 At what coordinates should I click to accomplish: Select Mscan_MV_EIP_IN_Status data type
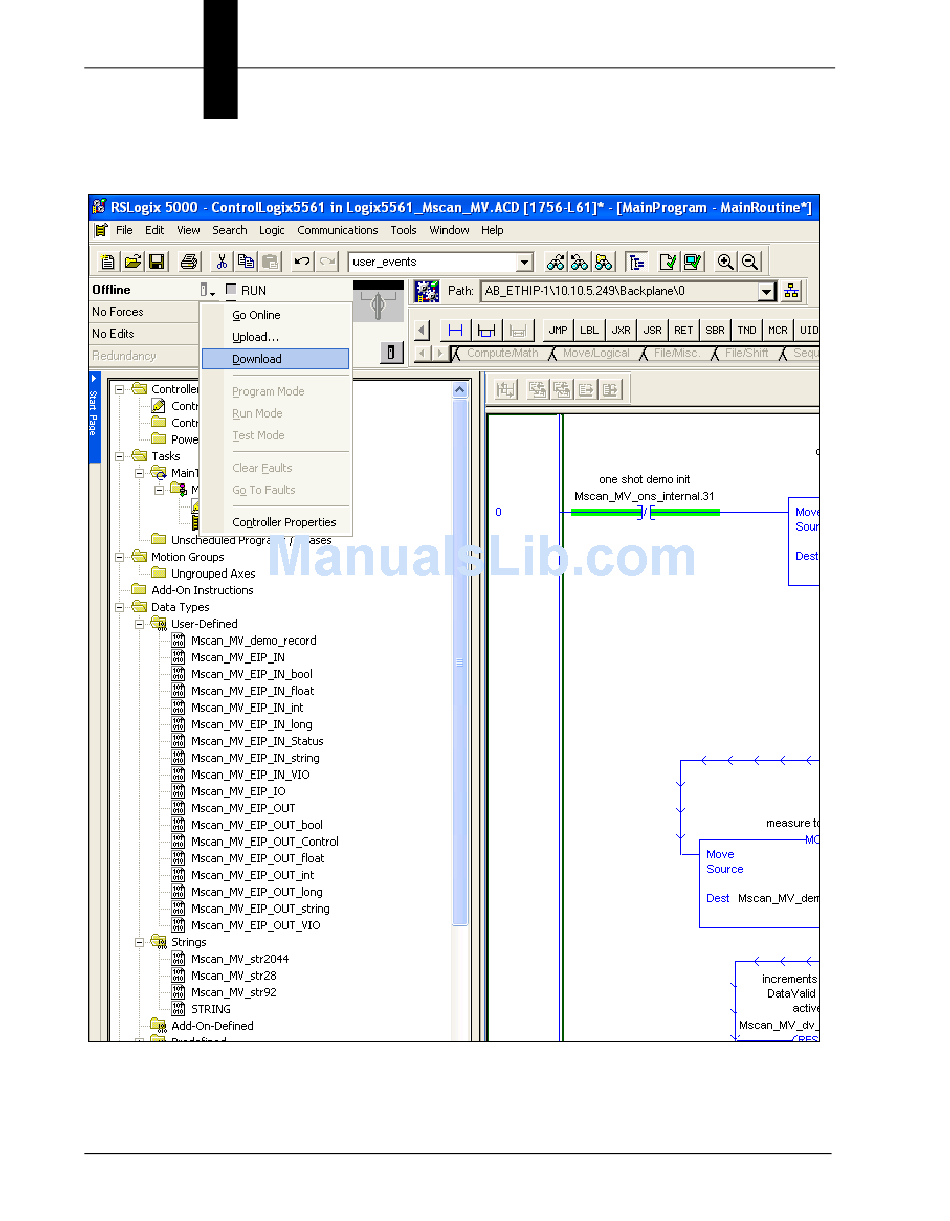257,741
